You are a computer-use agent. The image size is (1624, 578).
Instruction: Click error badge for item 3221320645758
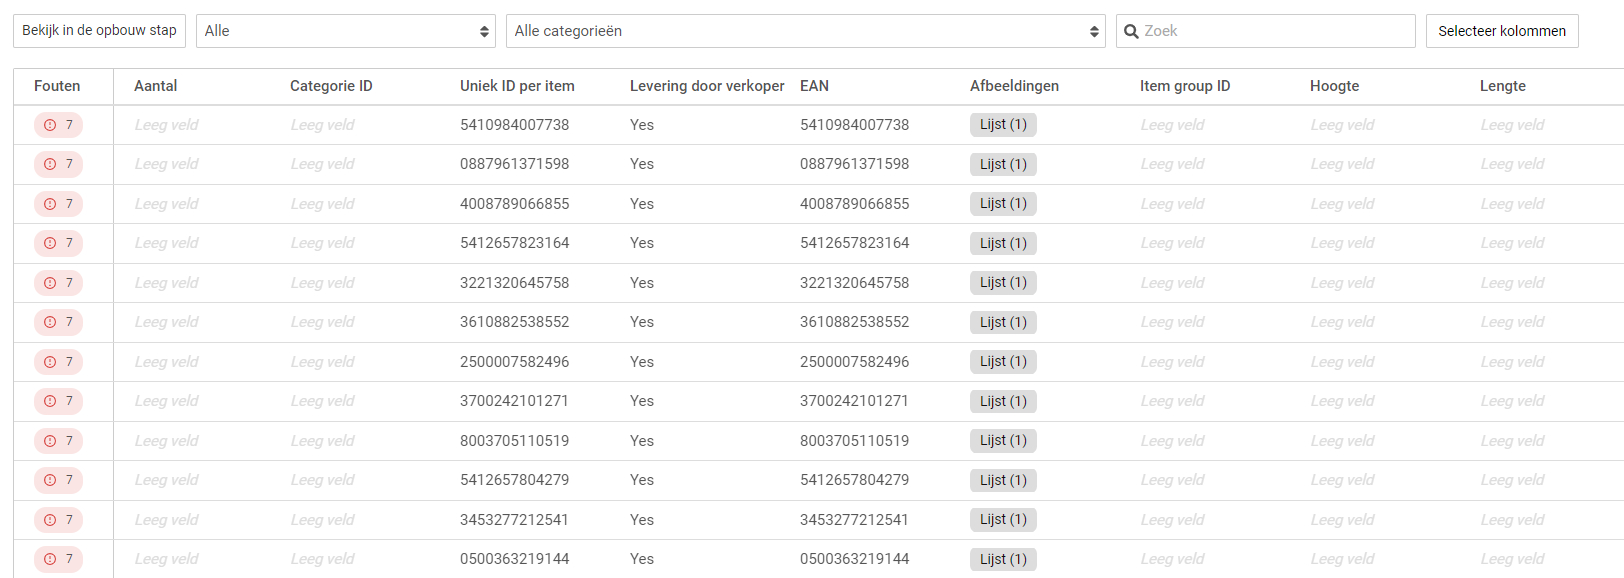tap(58, 283)
